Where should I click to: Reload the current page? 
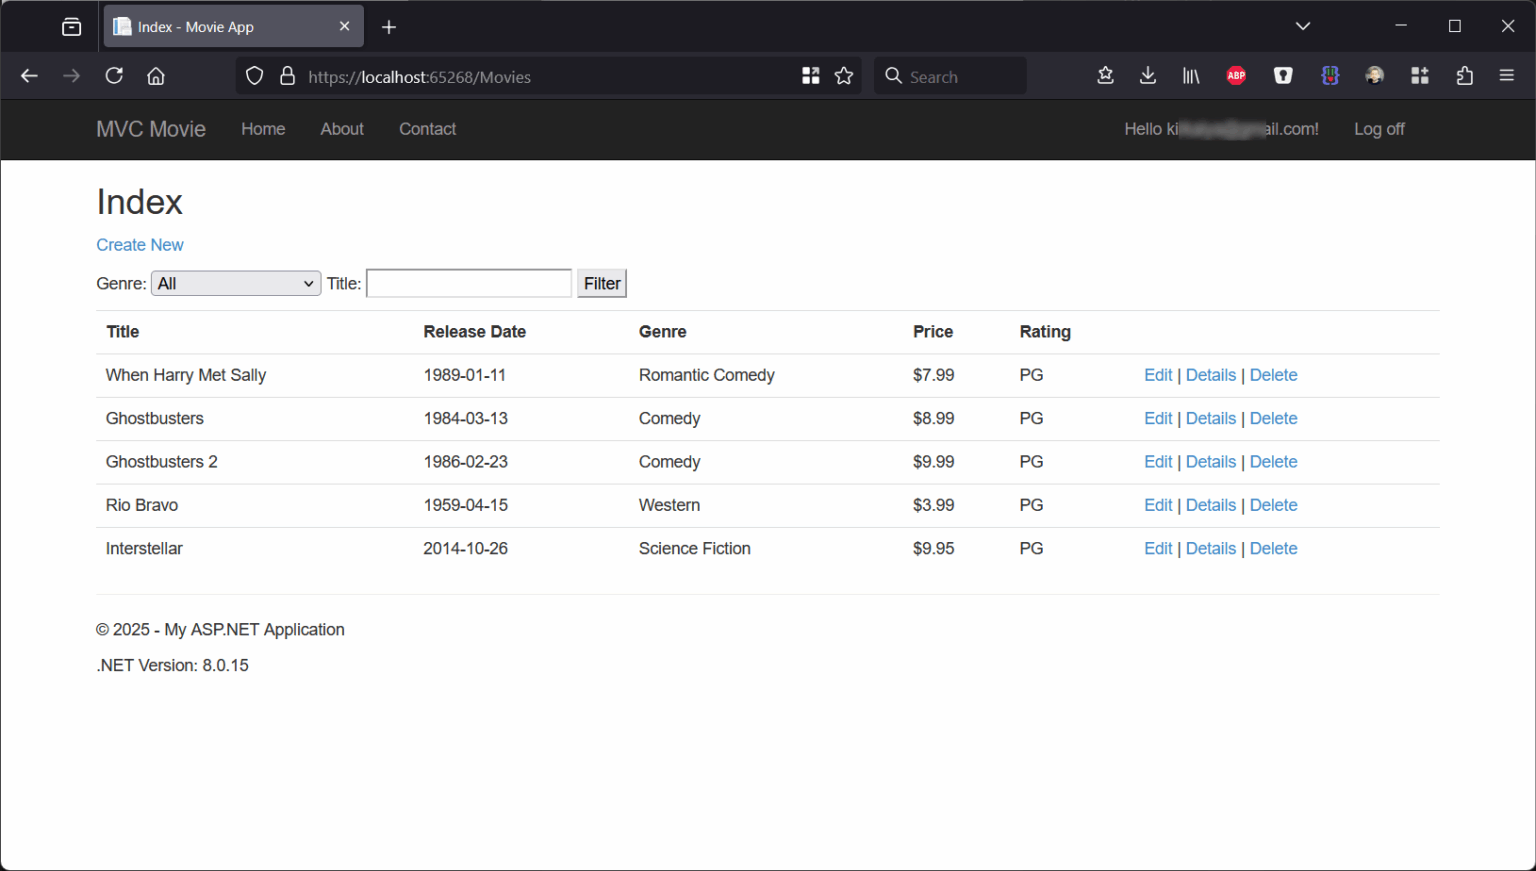coord(113,75)
